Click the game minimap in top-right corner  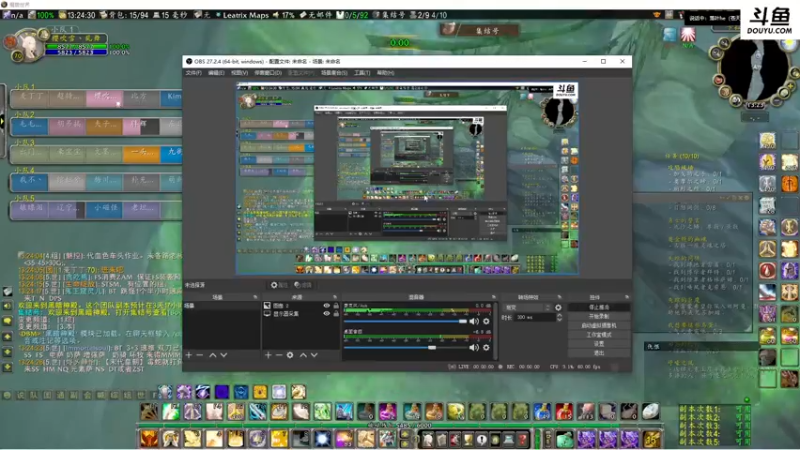(754, 69)
